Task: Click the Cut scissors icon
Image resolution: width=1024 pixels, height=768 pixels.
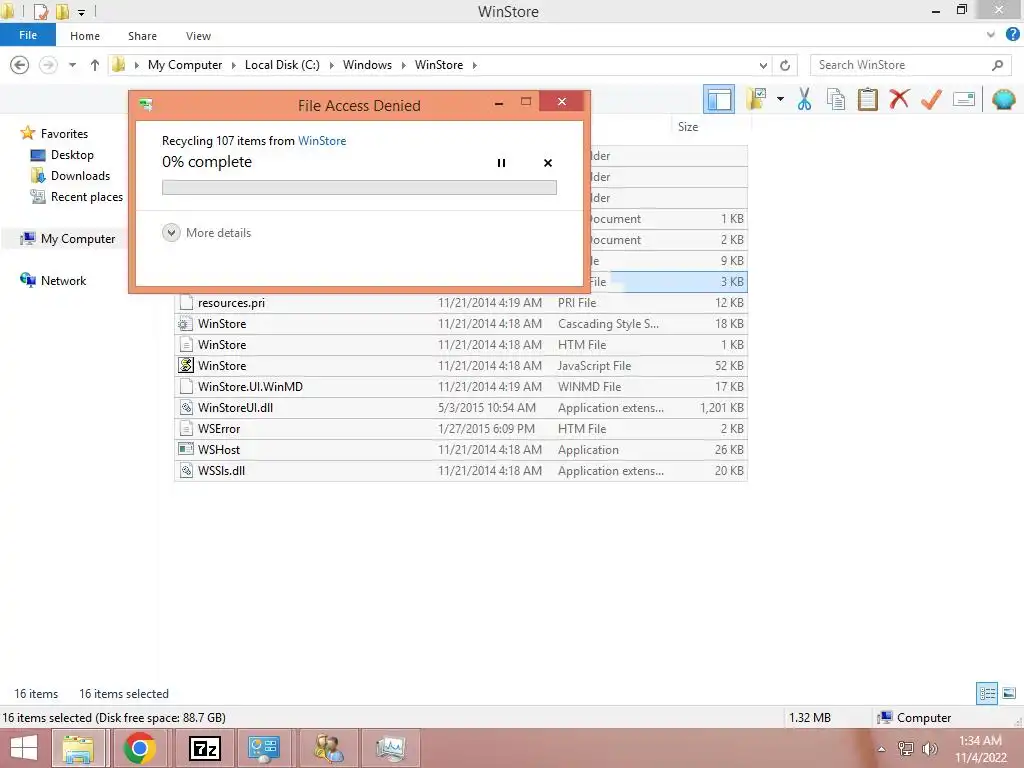Action: click(x=805, y=100)
